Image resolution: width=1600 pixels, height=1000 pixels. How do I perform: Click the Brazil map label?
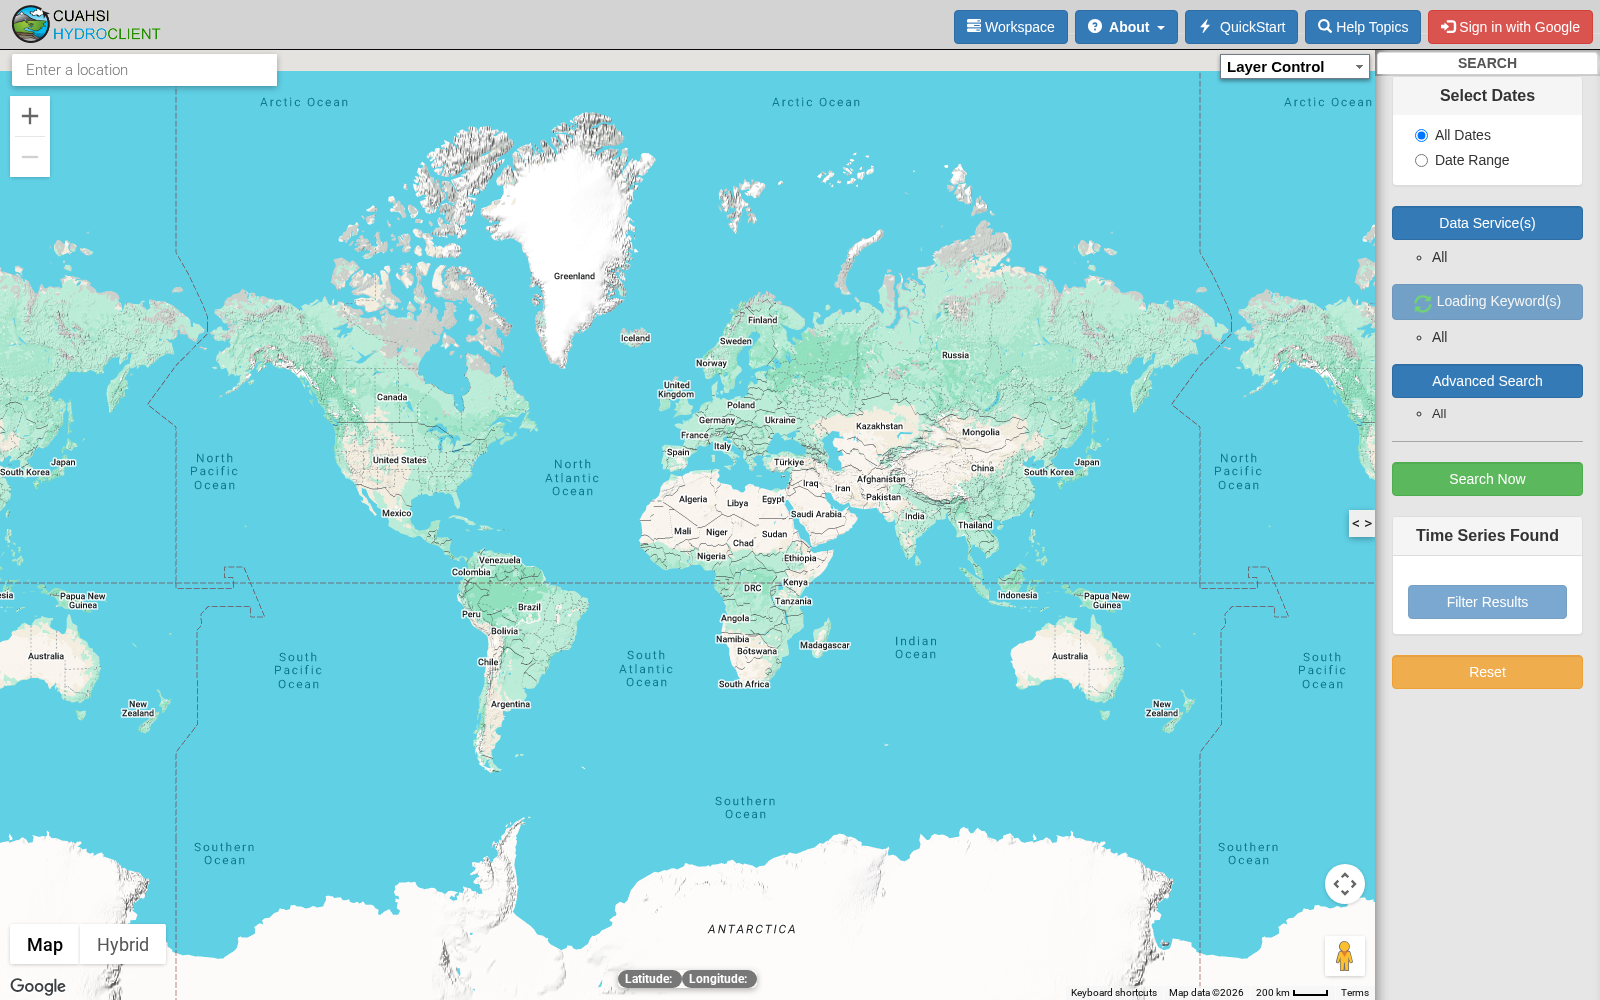(x=529, y=607)
